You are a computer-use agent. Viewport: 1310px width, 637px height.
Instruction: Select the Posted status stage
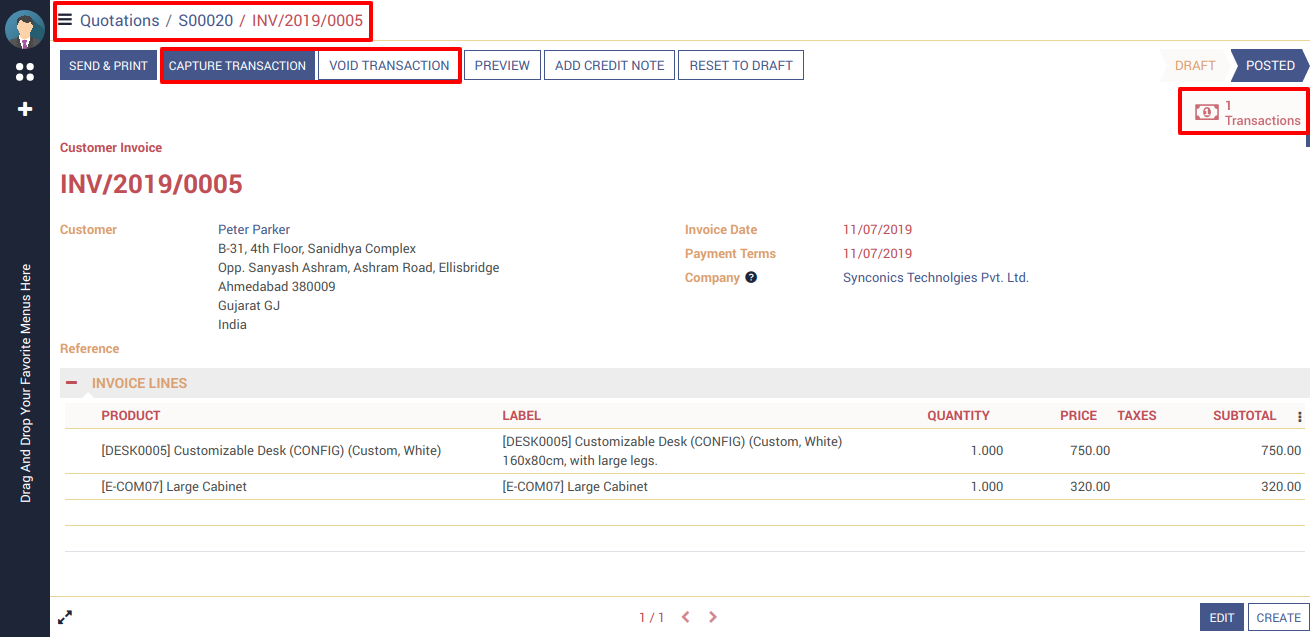1270,65
